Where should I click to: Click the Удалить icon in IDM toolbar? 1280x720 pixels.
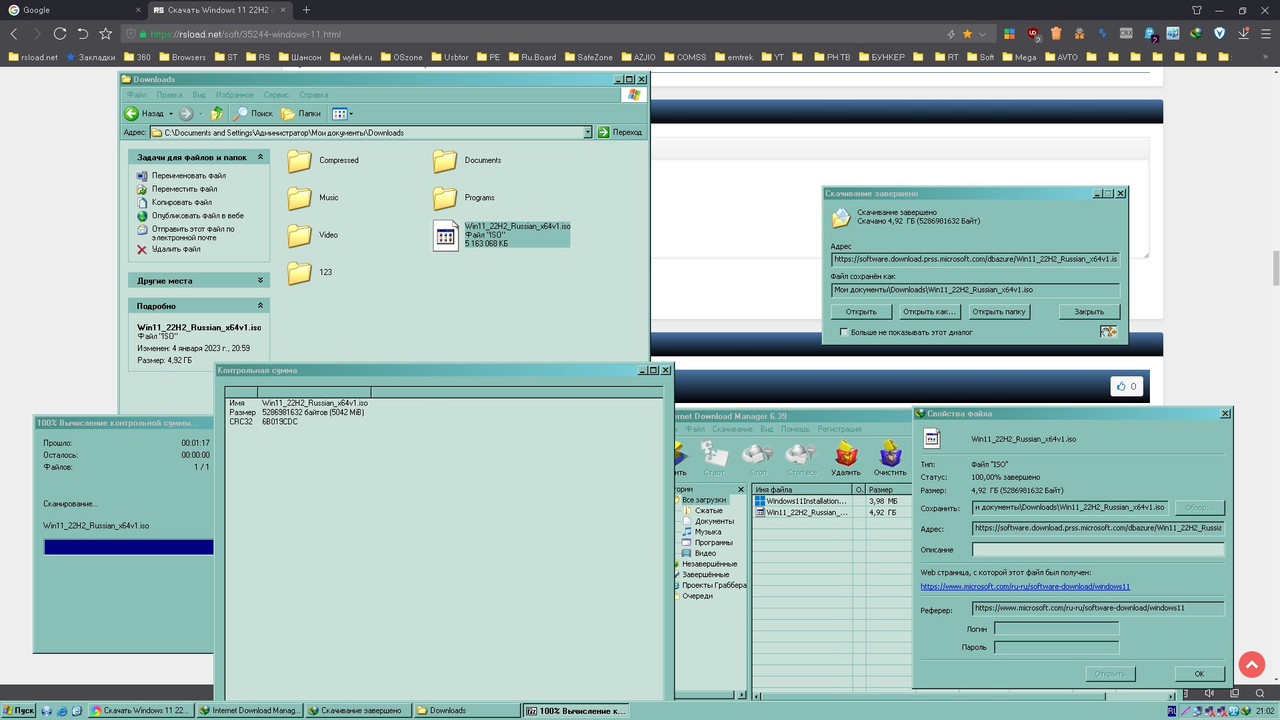(846, 455)
